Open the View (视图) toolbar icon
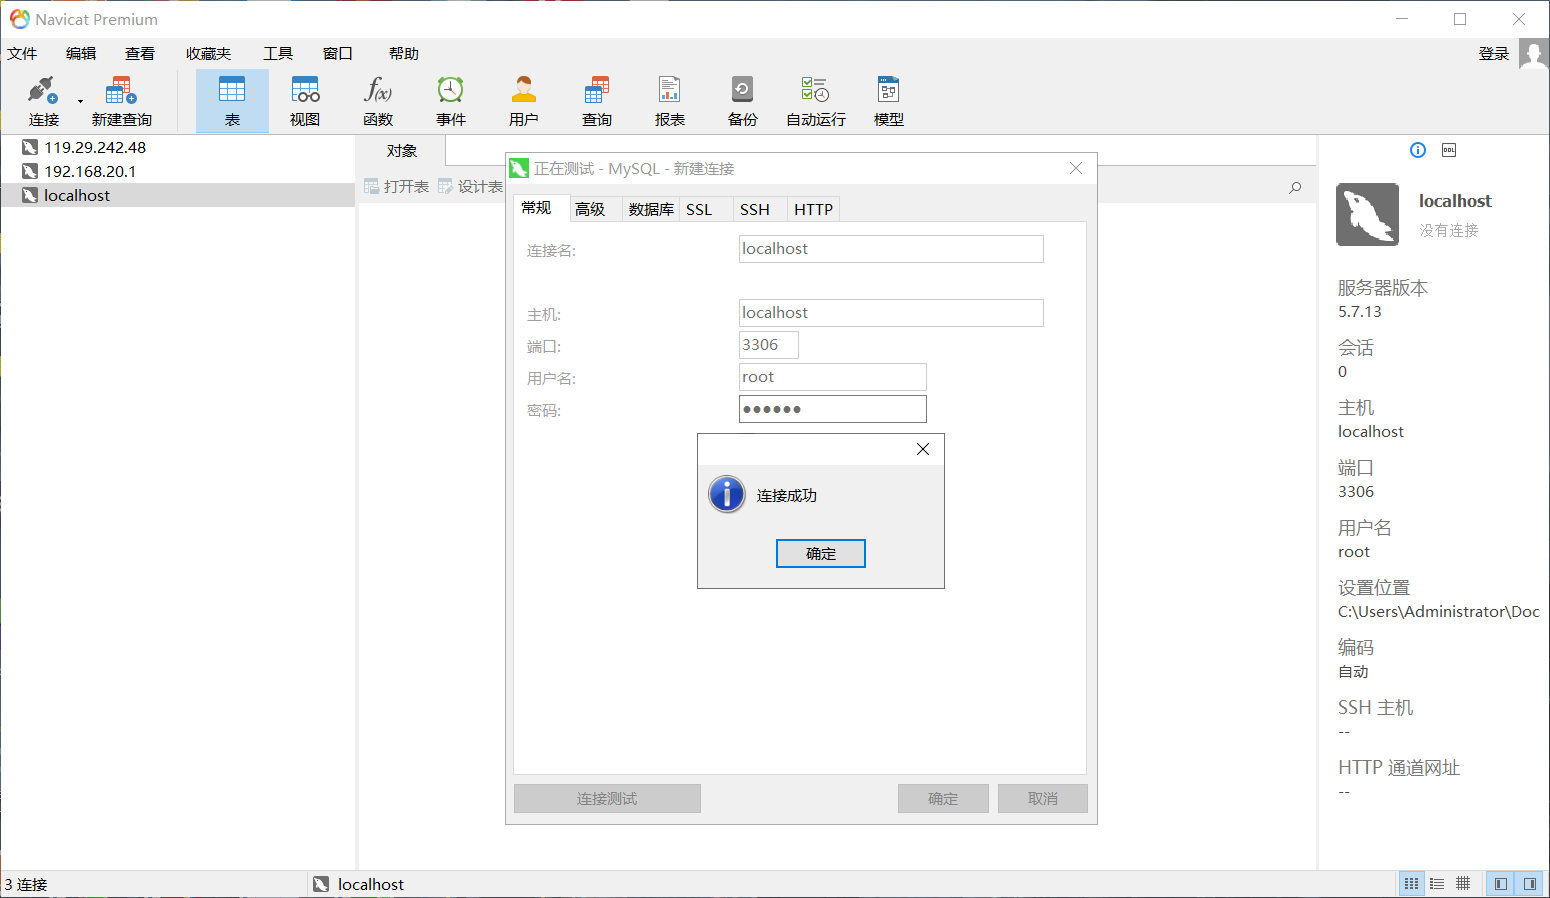 [x=305, y=100]
